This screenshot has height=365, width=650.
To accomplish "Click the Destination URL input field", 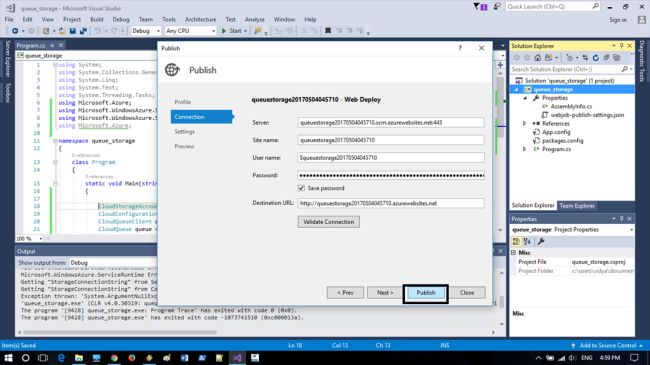I will tap(390, 203).
